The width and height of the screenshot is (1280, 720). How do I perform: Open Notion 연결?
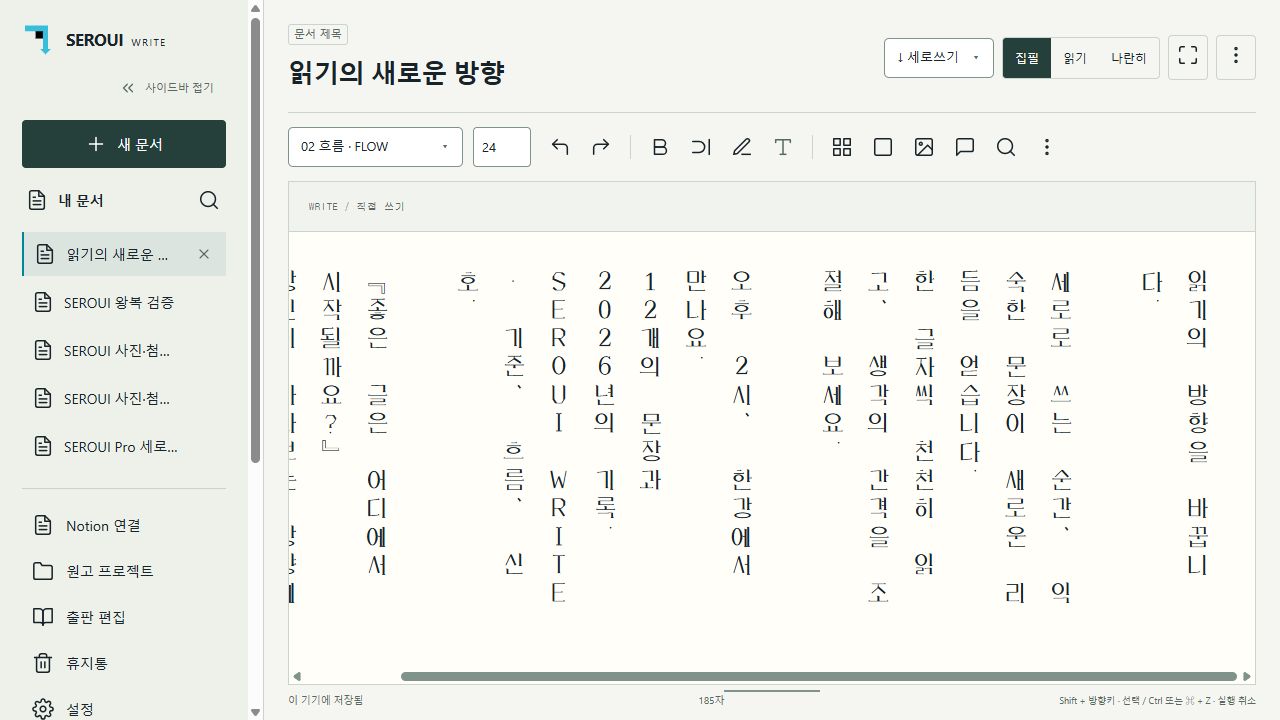[124, 525]
